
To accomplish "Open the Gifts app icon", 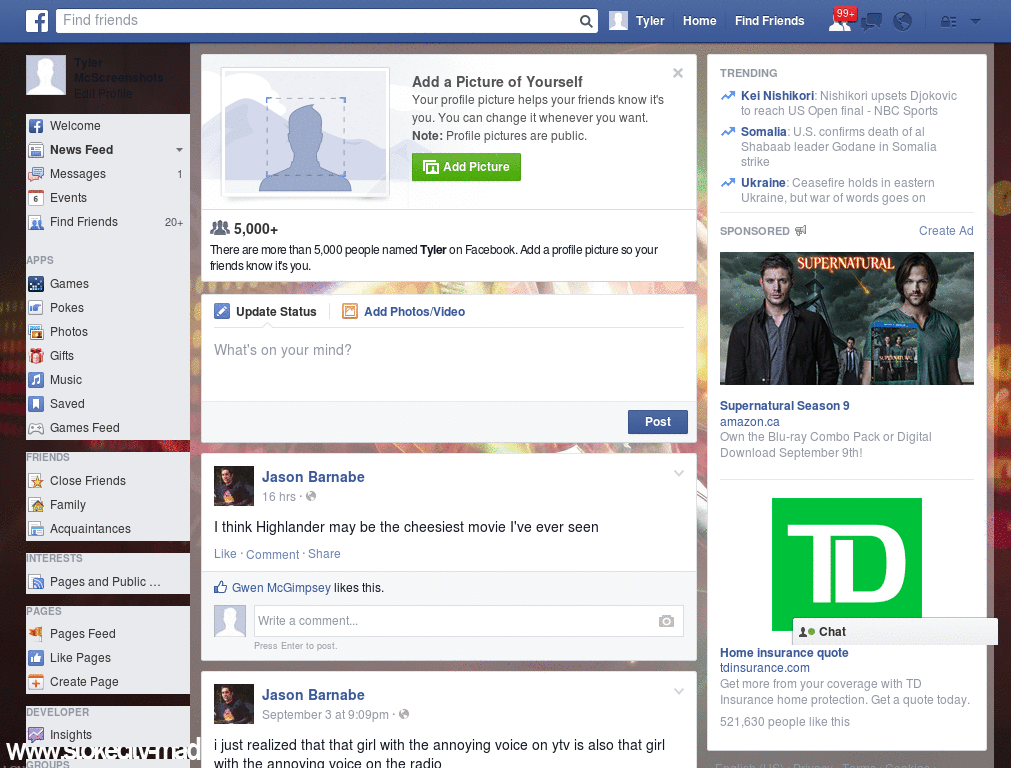I will (x=36, y=356).
